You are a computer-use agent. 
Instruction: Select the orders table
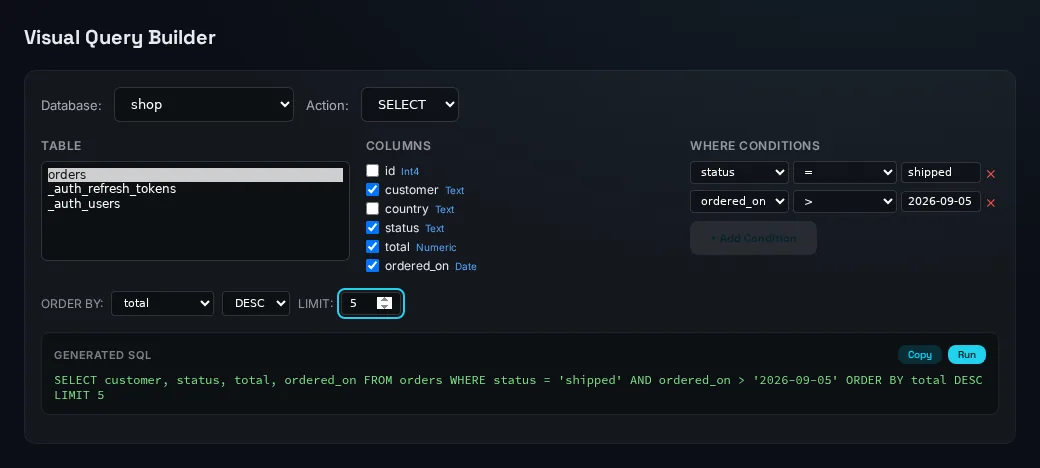click(195, 175)
